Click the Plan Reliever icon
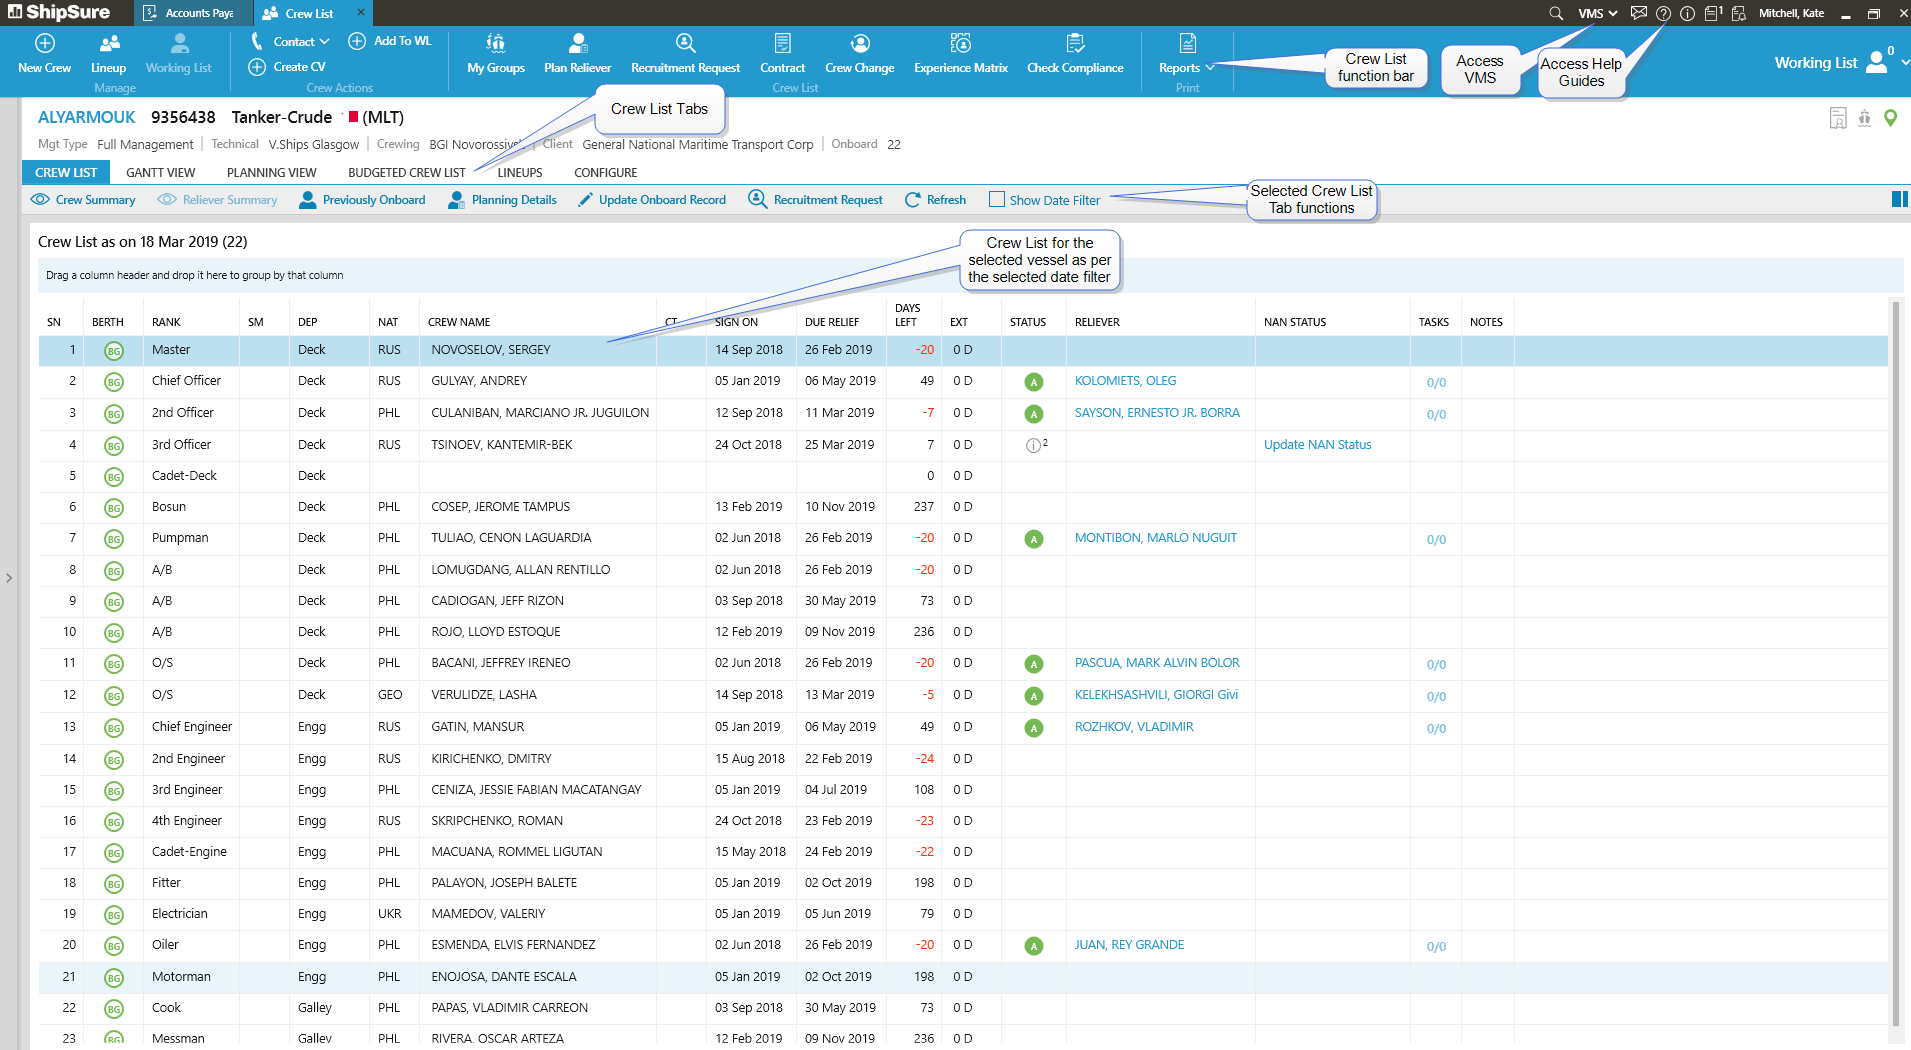 pyautogui.click(x=577, y=44)
